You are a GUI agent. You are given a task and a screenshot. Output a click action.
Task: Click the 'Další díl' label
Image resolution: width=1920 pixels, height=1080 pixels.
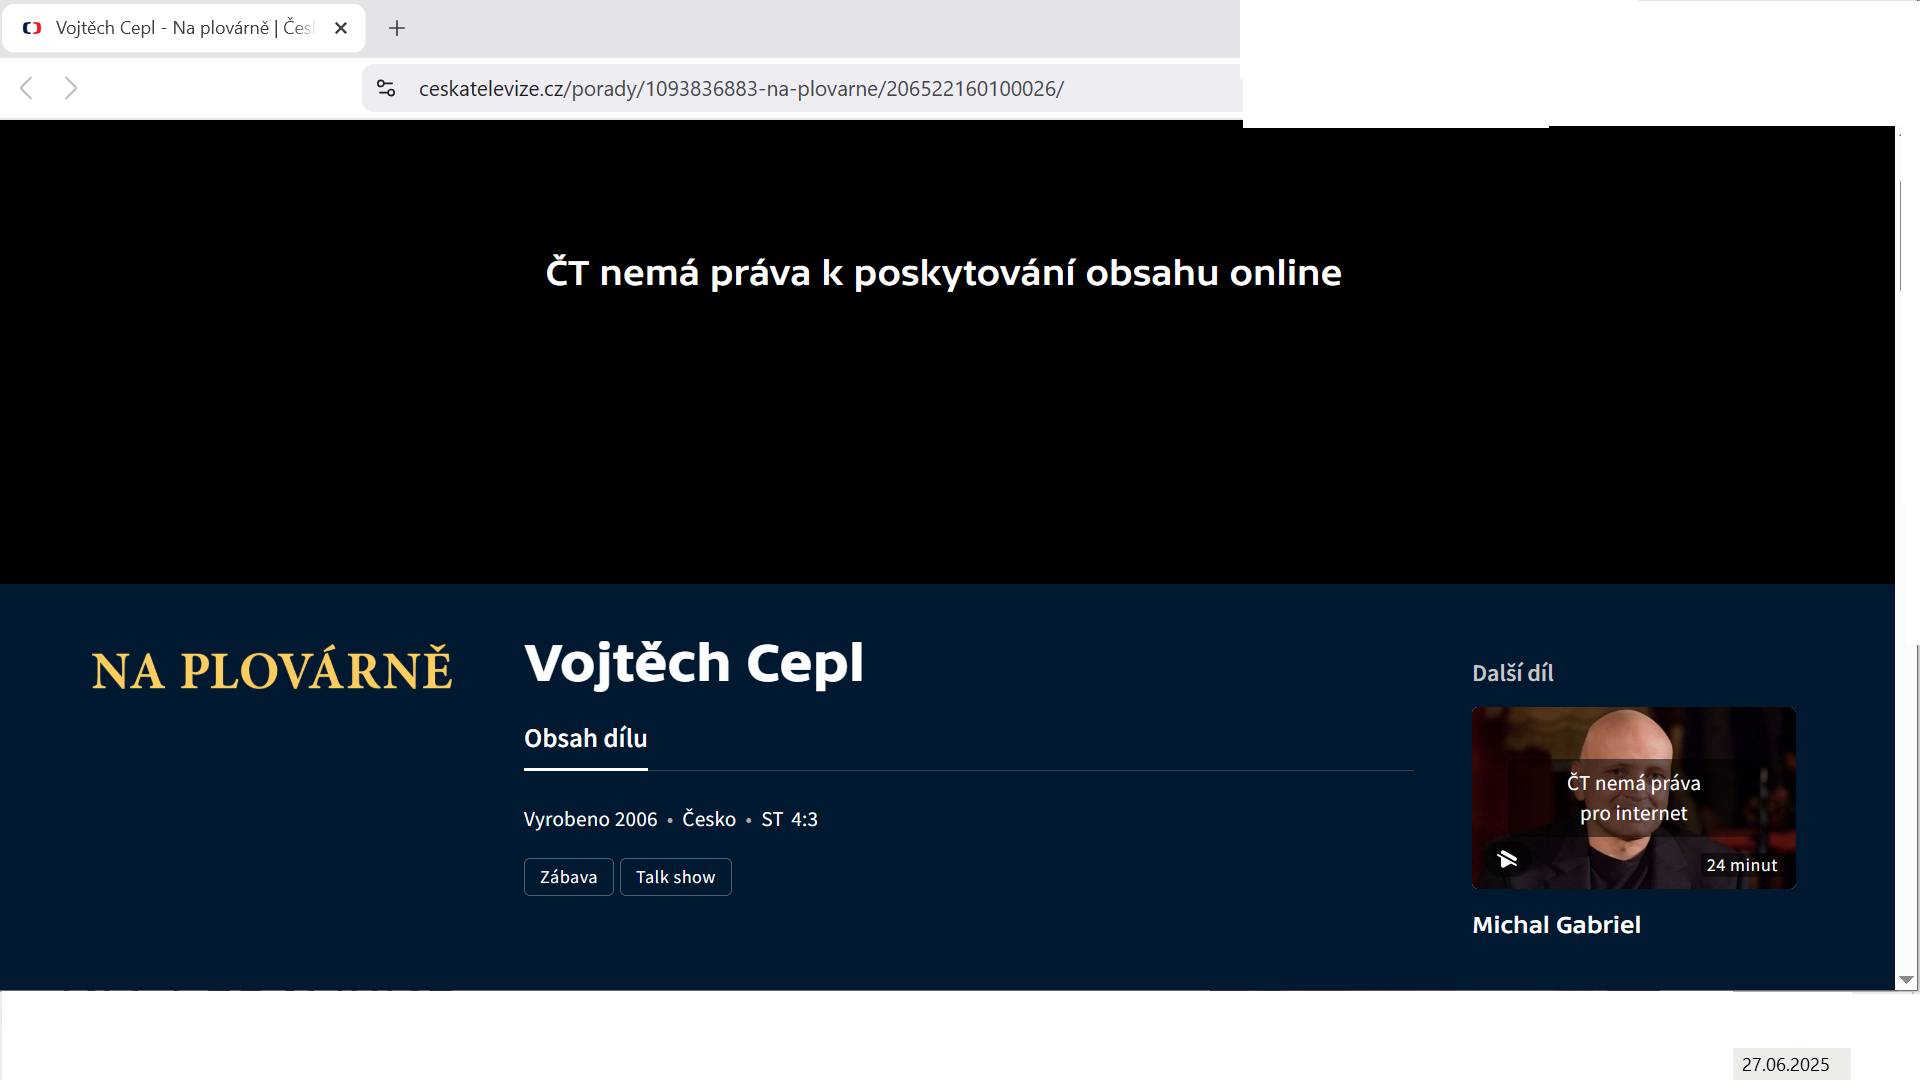pyautogui.click(x=1513, y=673)
